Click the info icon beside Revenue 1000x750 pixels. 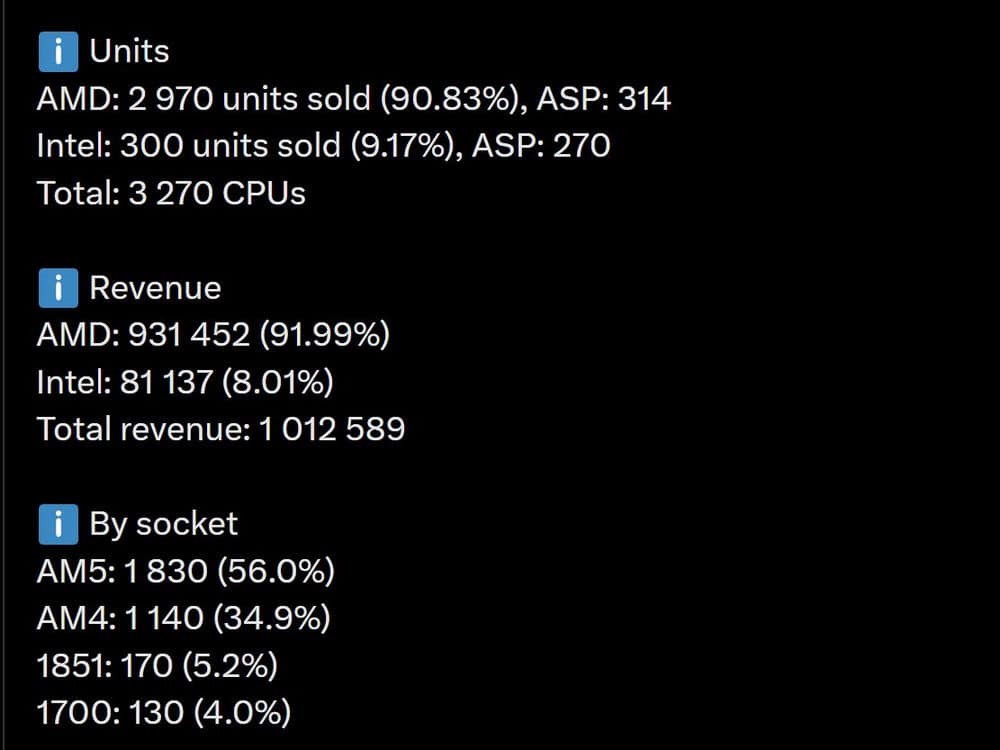click(58, 288)
